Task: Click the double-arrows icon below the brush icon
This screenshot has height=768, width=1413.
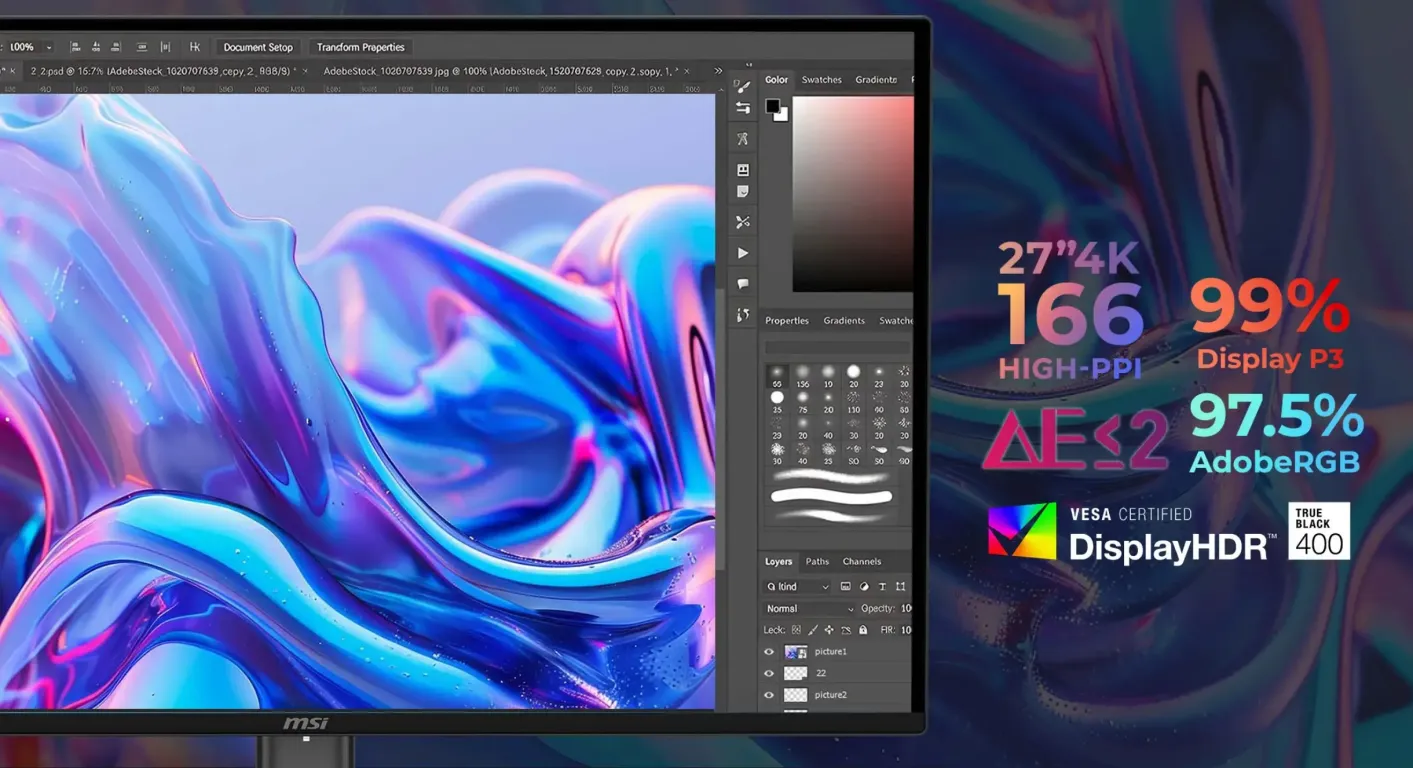Action: pos(742,108)
